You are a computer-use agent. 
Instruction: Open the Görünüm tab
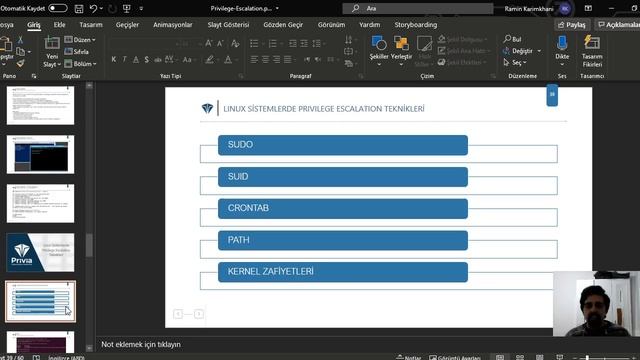pos(331,25)
